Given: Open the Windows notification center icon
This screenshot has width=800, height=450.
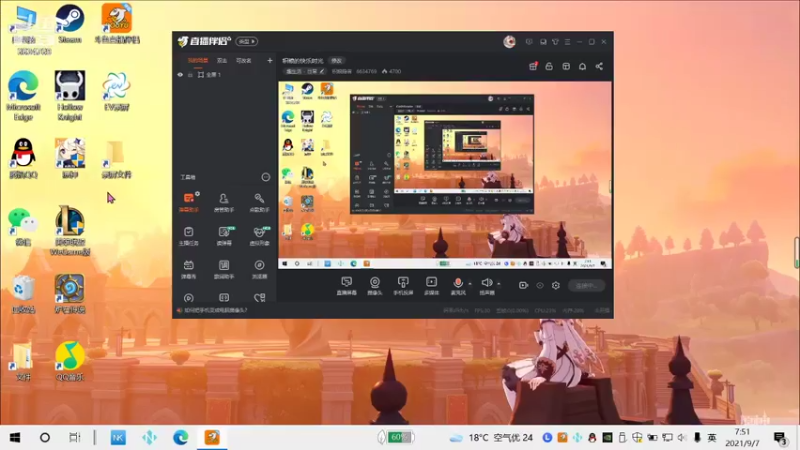Looking at the screenshot, I should (780, 438).
